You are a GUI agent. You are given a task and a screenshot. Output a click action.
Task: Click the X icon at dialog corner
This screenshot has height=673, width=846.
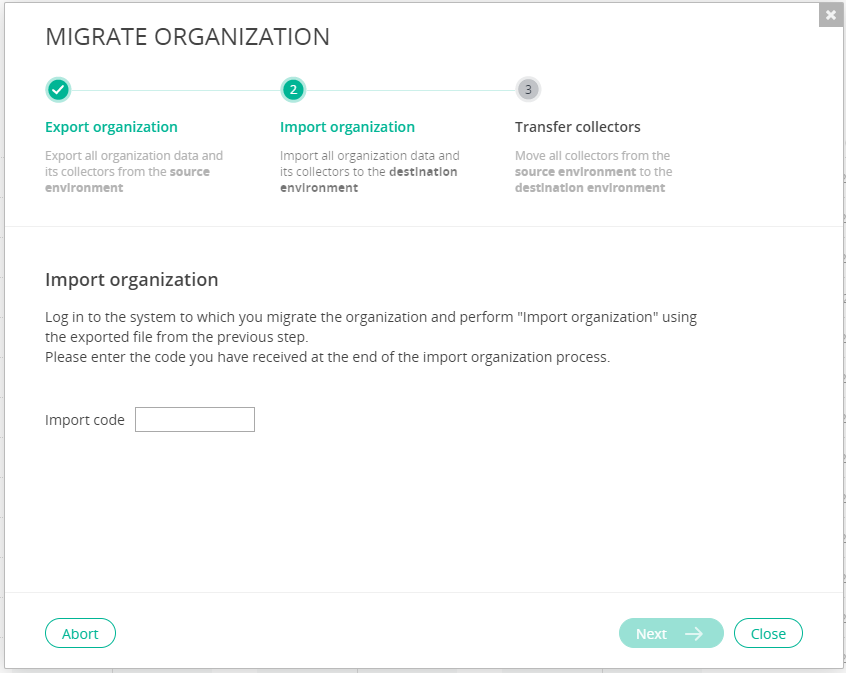[x=831, y=15]
